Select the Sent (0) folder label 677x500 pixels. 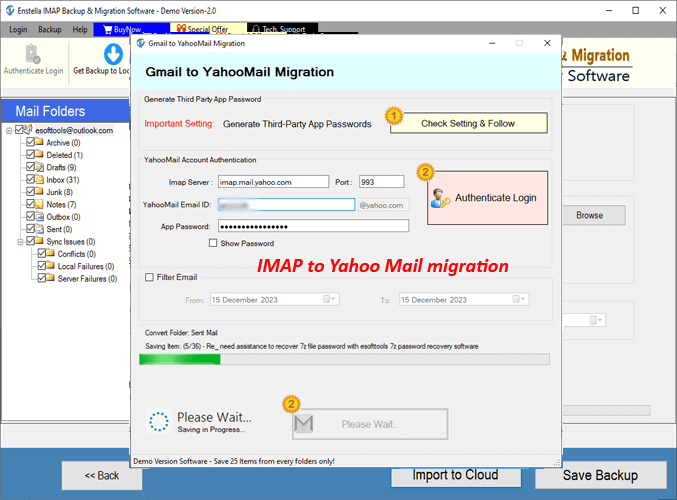pos(59,229)
